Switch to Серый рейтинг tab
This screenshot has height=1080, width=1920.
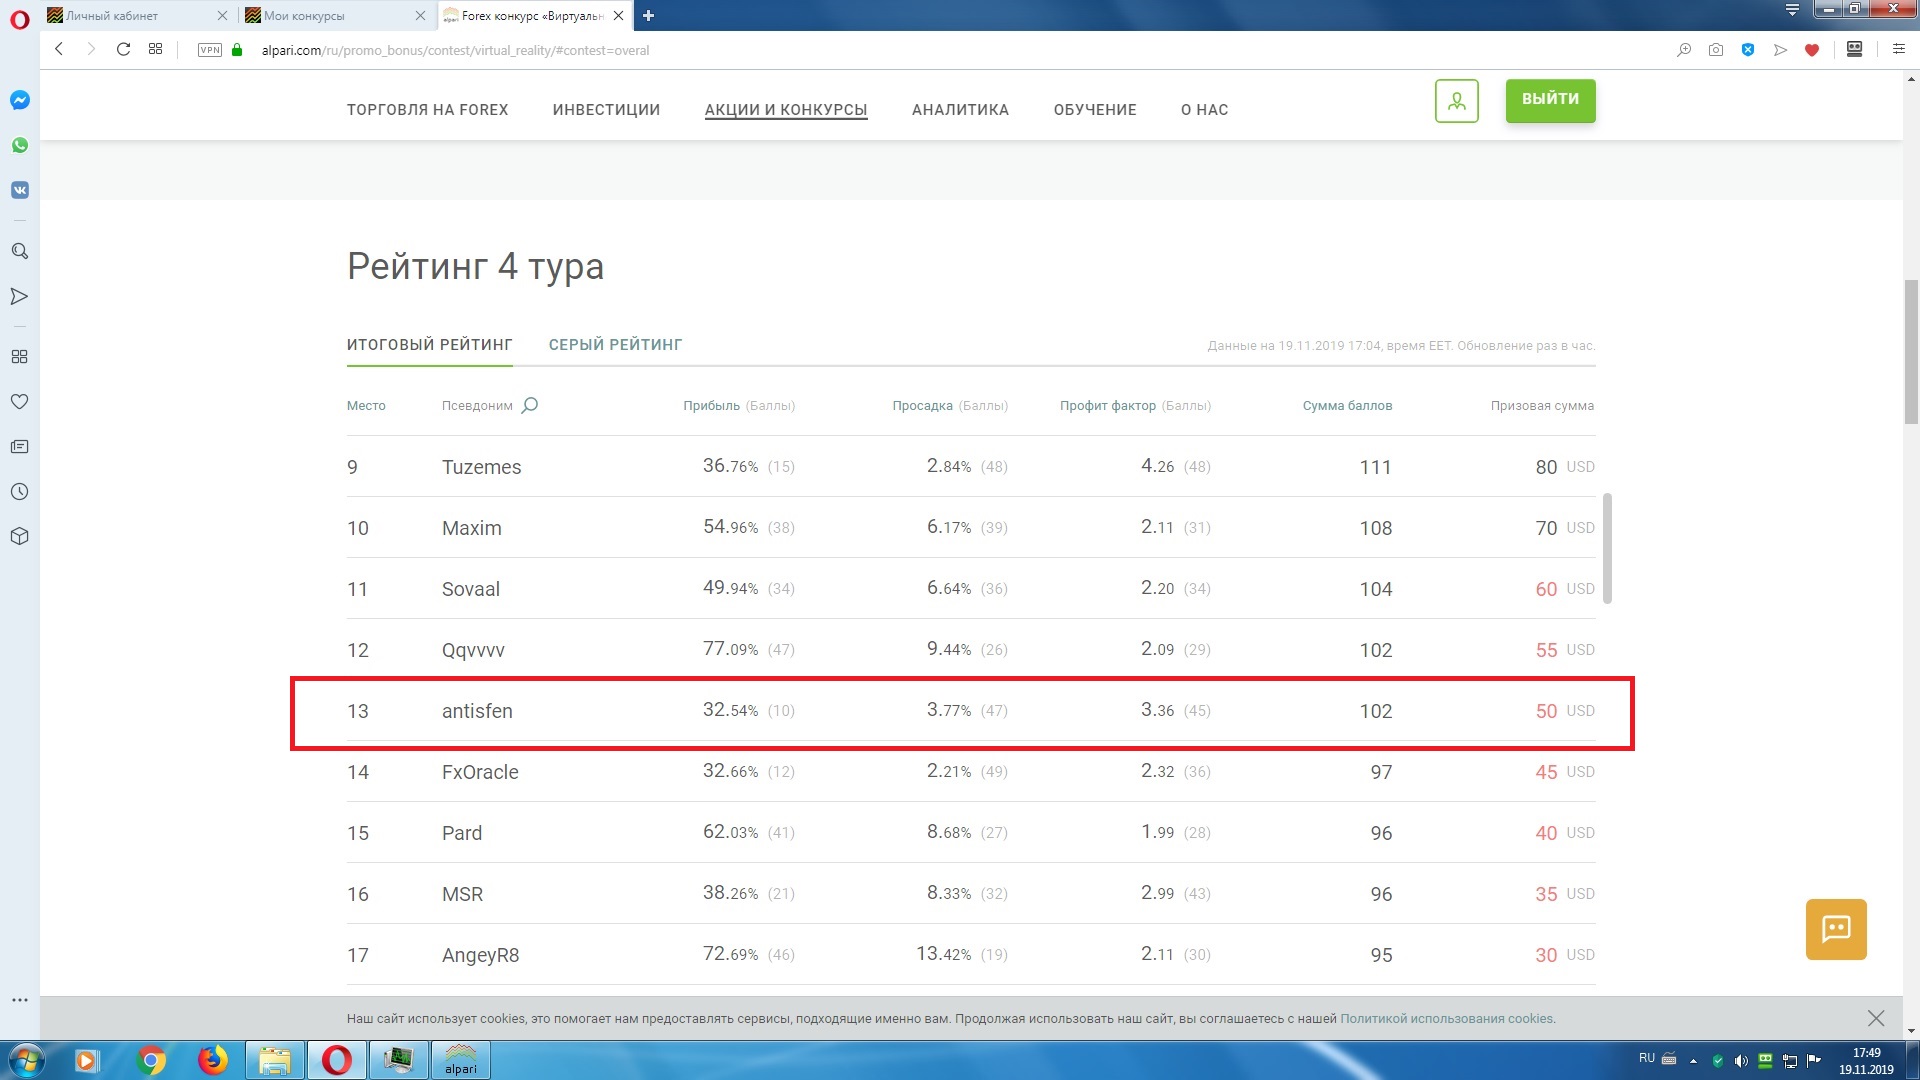coord(615,345)
